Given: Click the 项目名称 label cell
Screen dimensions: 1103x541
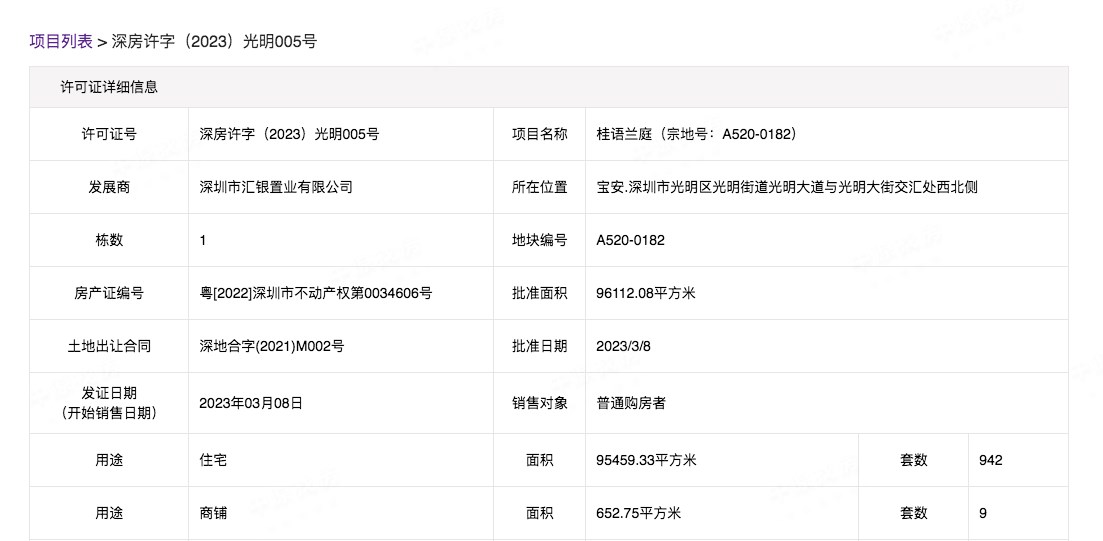Looking at the screenshot, I should click(x=540, y=134).
